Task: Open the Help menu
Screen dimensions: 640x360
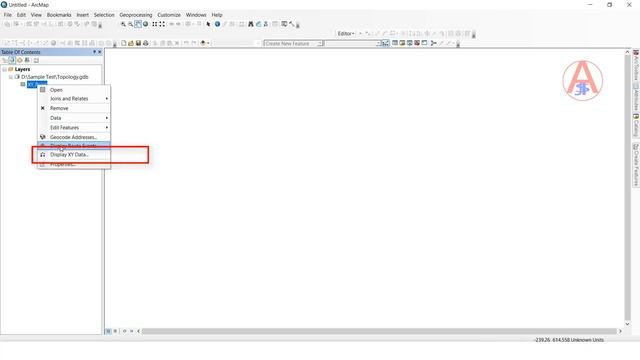Action: click(217, 15)
